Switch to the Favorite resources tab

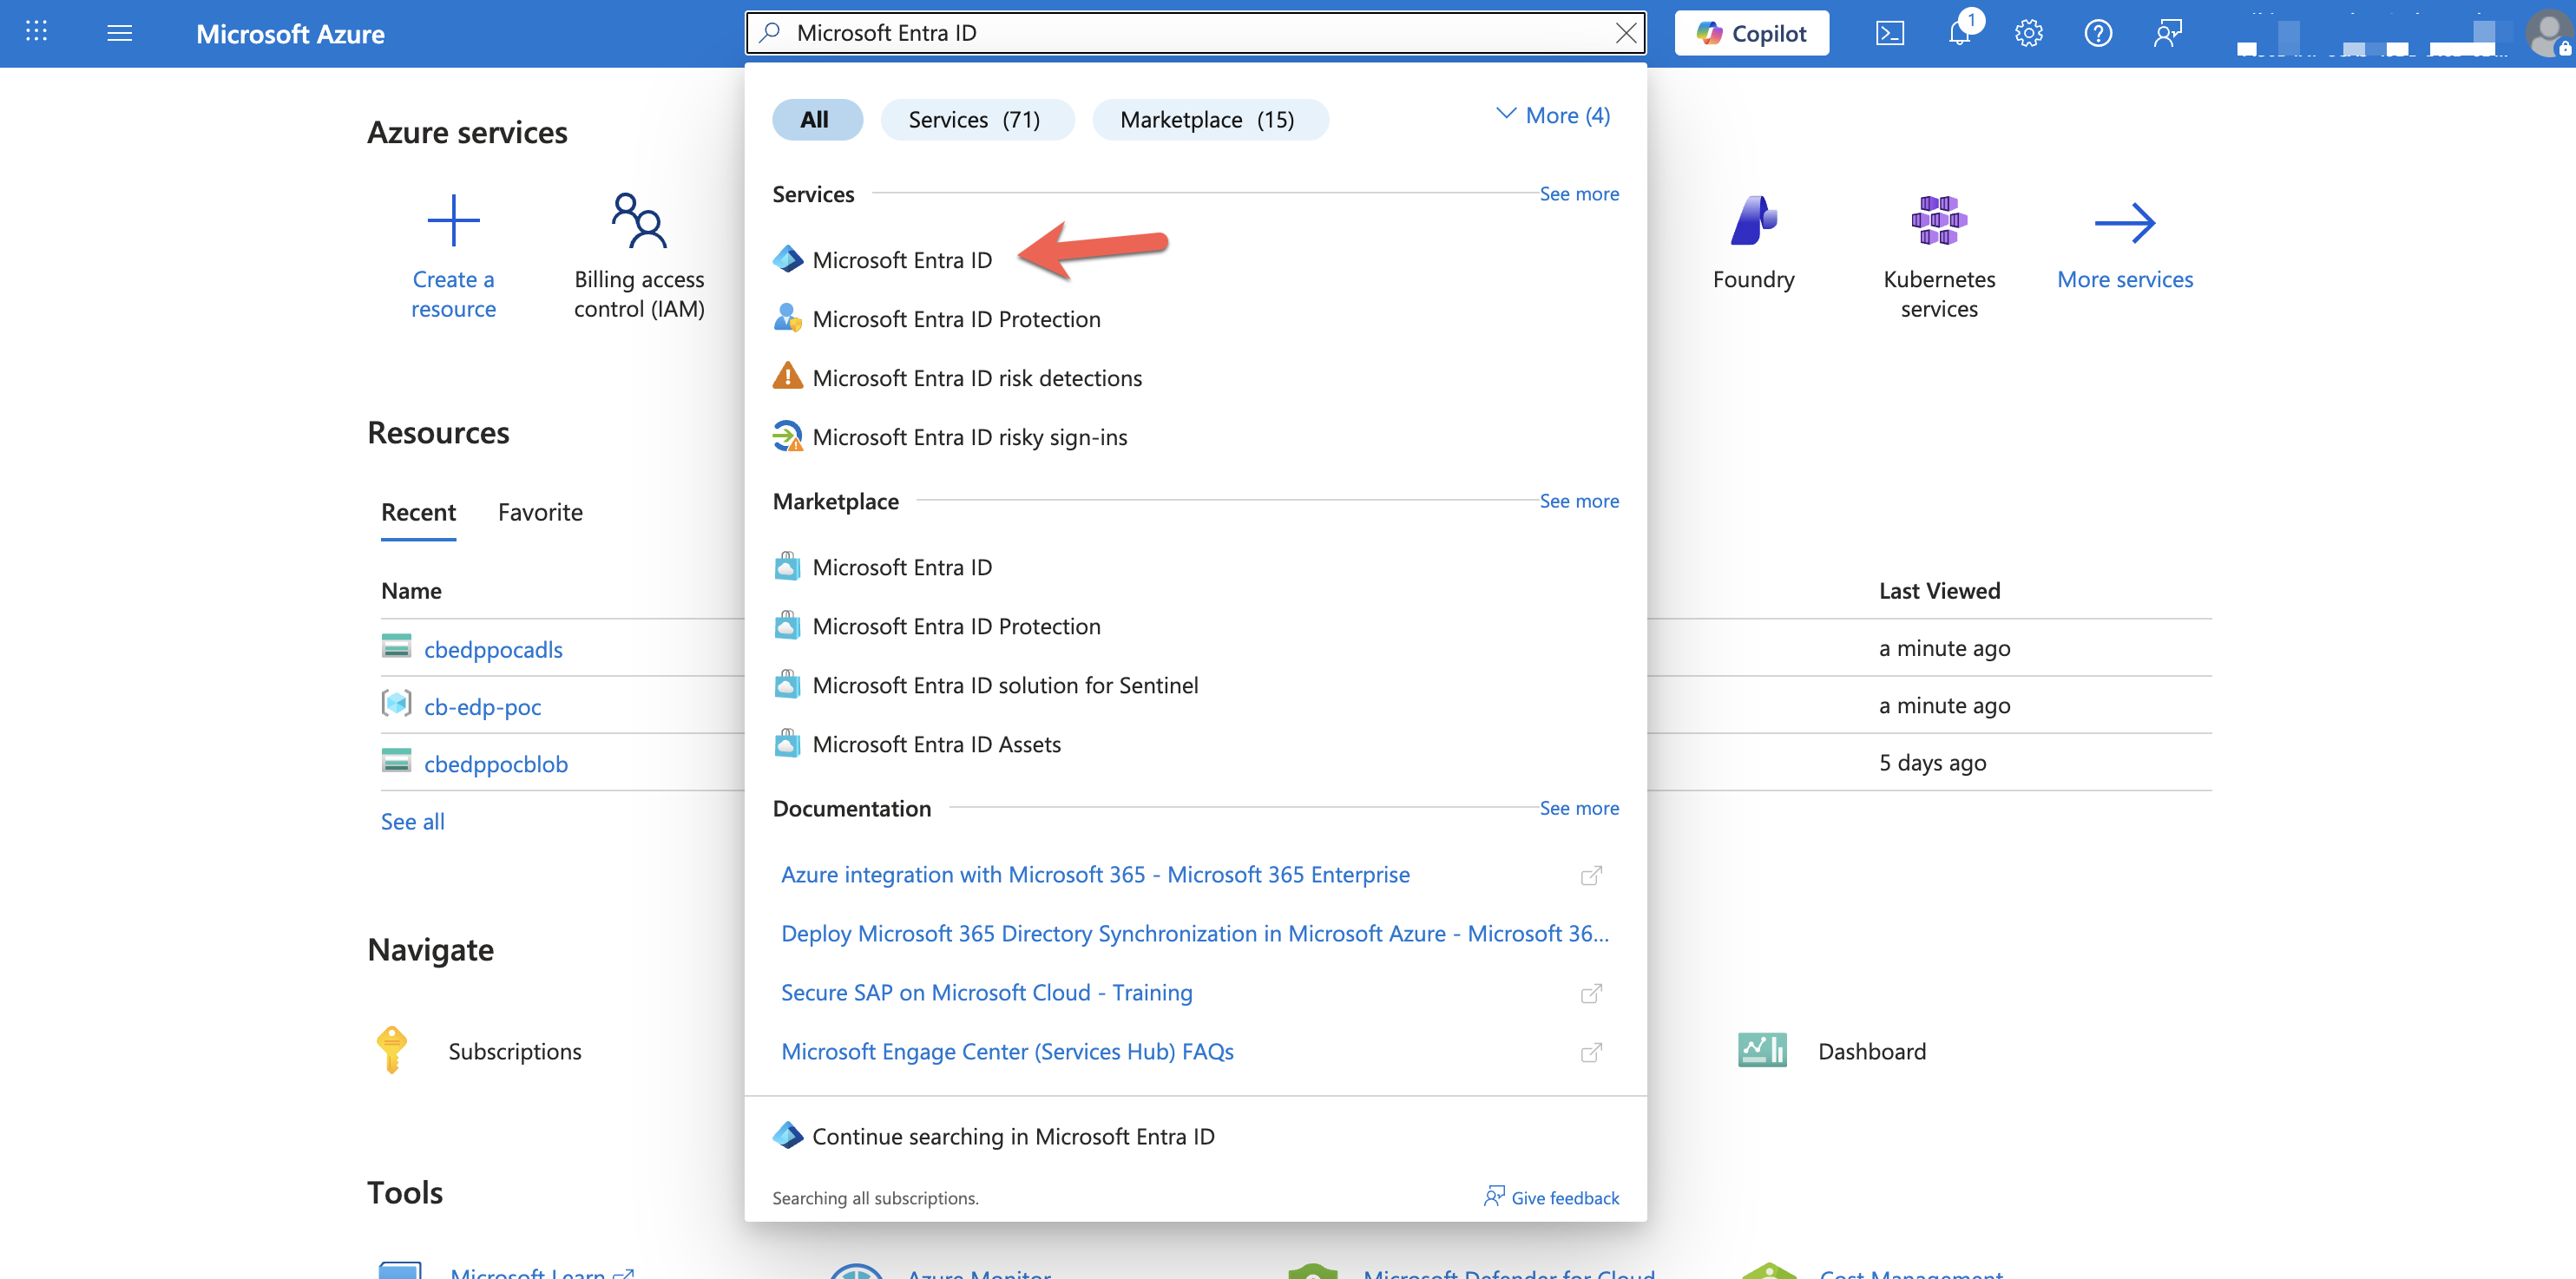coord(540,513)
